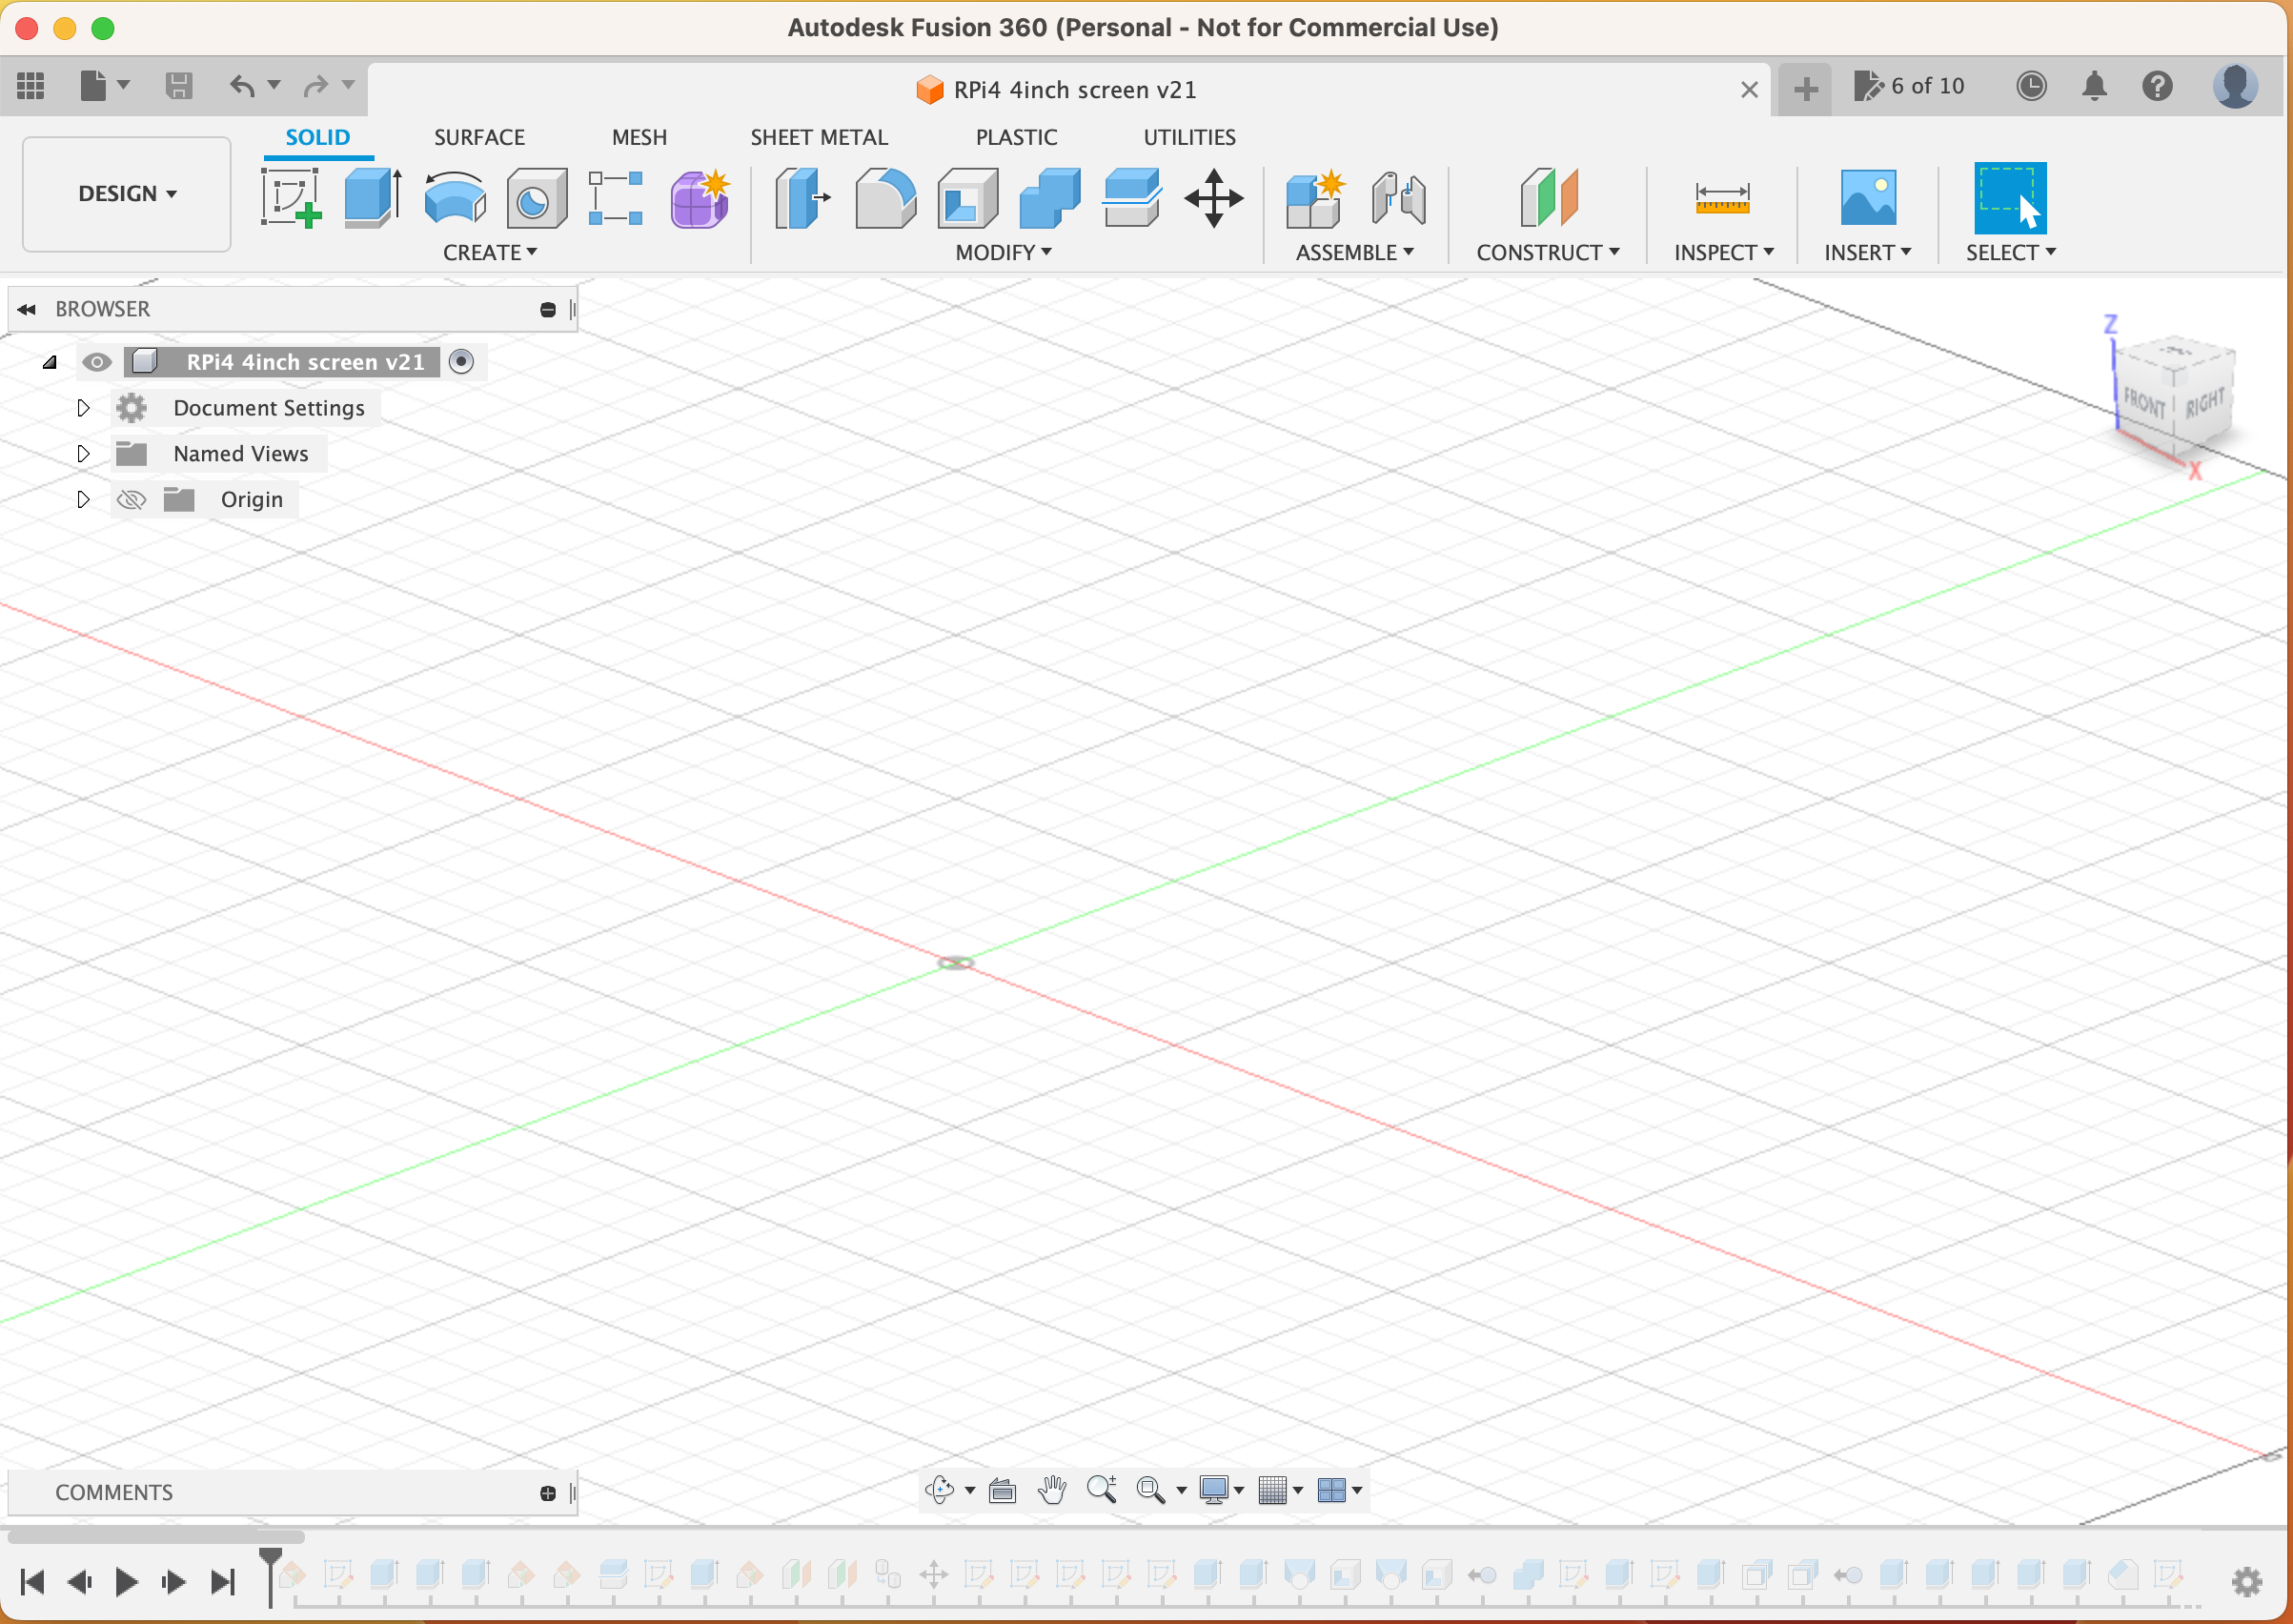This screenshot has width=2293, height=1624.
Task: Open the Help question mark
Action: [2157, 86]
